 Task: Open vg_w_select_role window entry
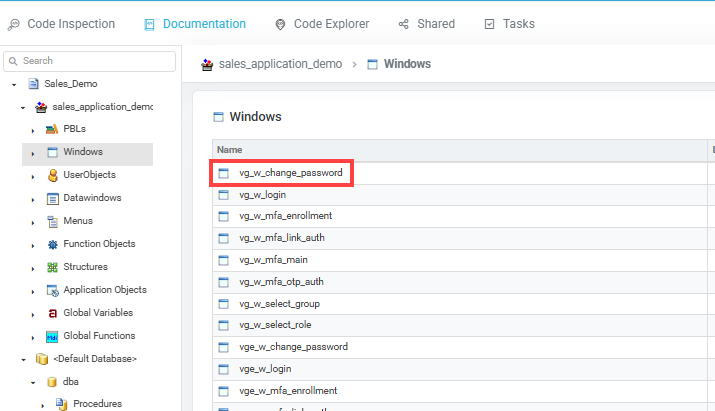pos(275,325)
